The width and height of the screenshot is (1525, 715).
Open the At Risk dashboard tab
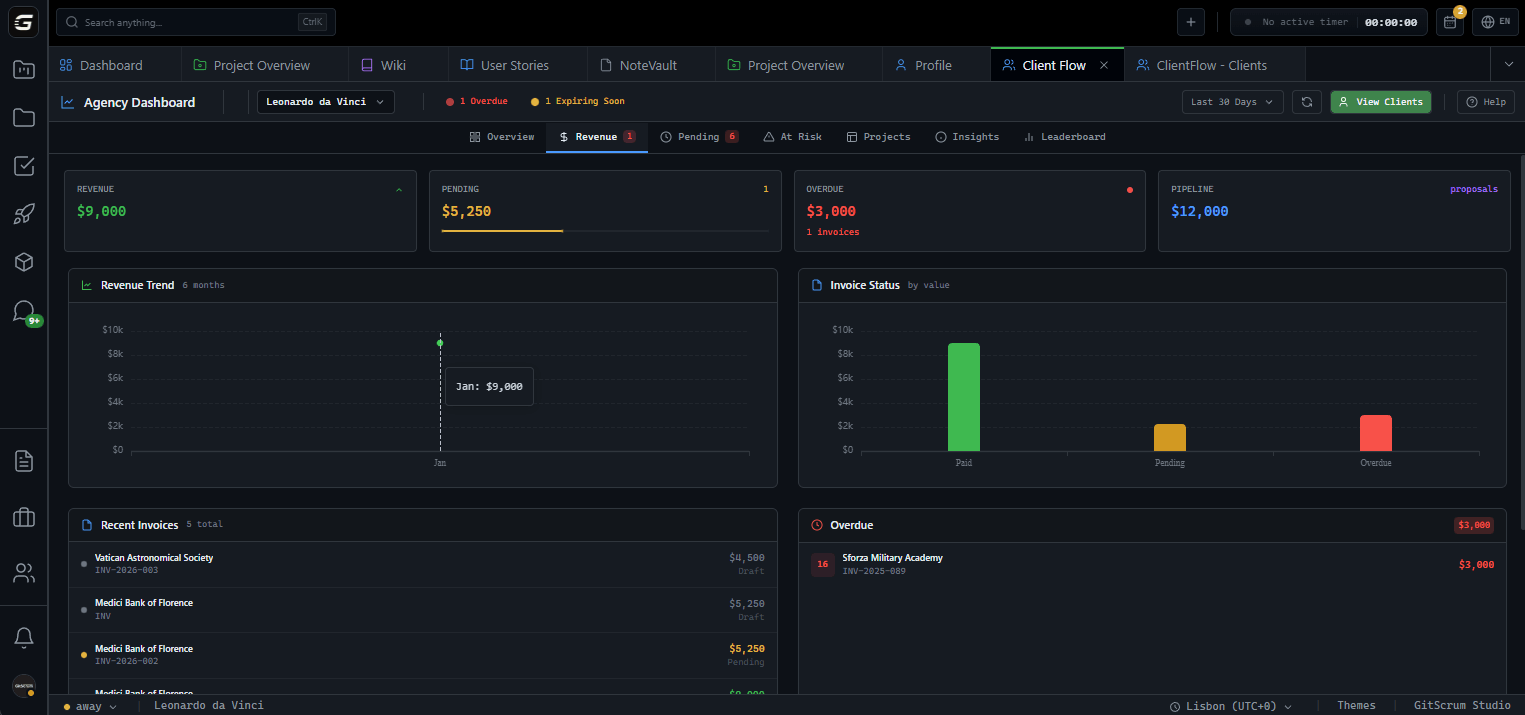[792, 136]
